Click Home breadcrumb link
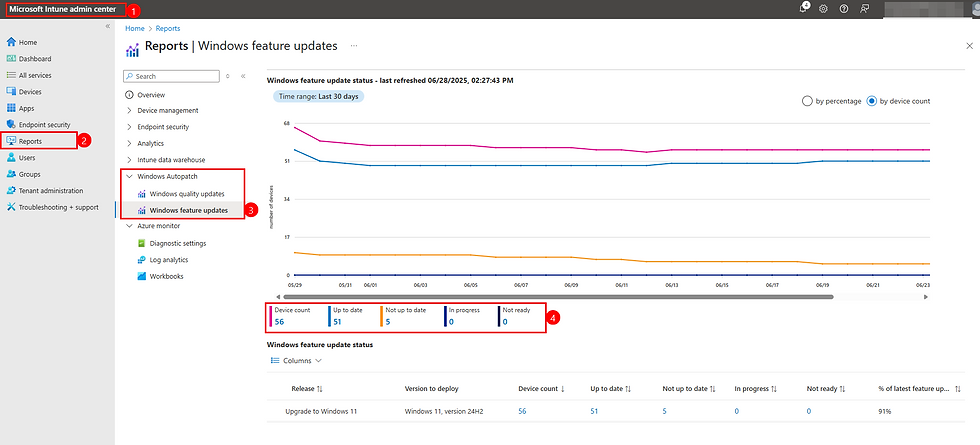Image resolution: width=980 pixels, height=445 pixels. (134, 29)
